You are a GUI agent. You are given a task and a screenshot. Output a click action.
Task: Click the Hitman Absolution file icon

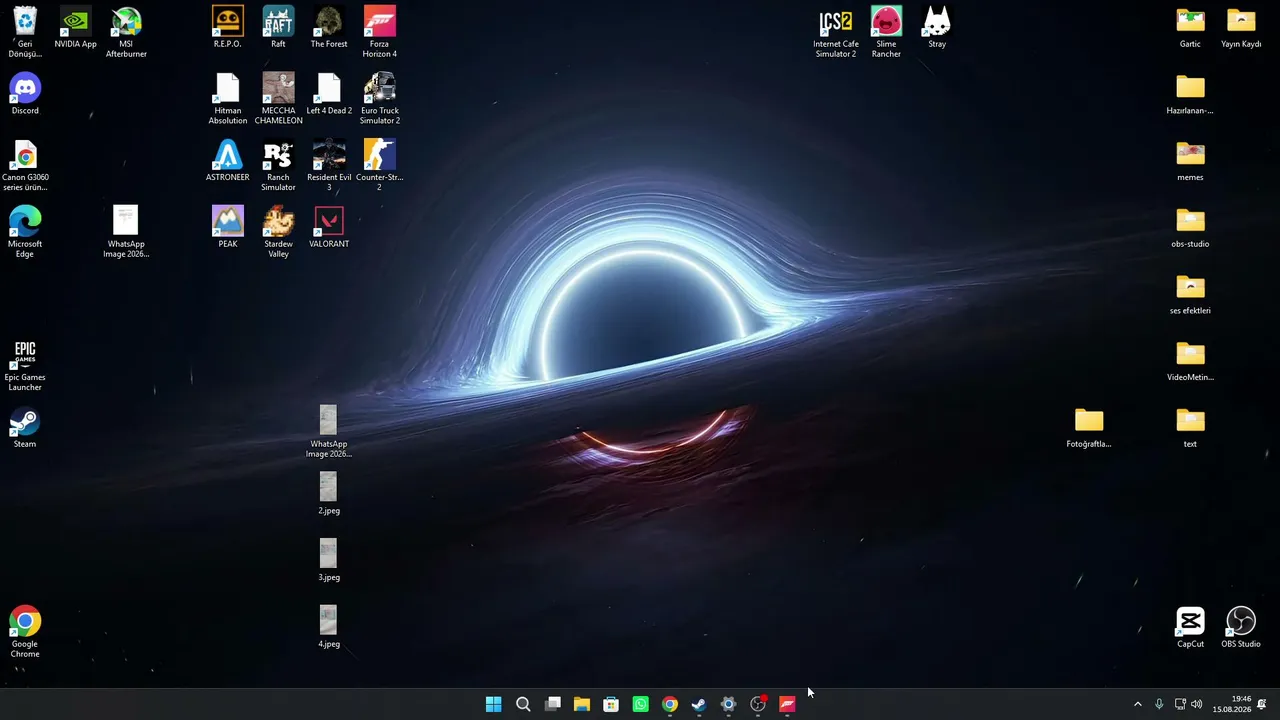pos(228,99)
